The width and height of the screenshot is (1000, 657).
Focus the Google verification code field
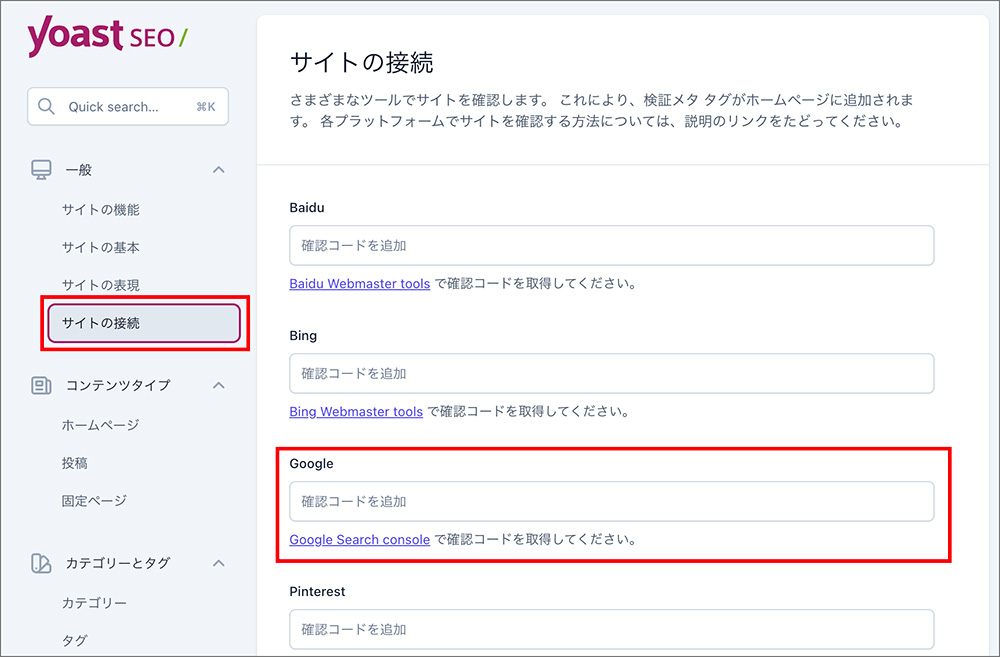pyautogui.click(x=612, y=501)
